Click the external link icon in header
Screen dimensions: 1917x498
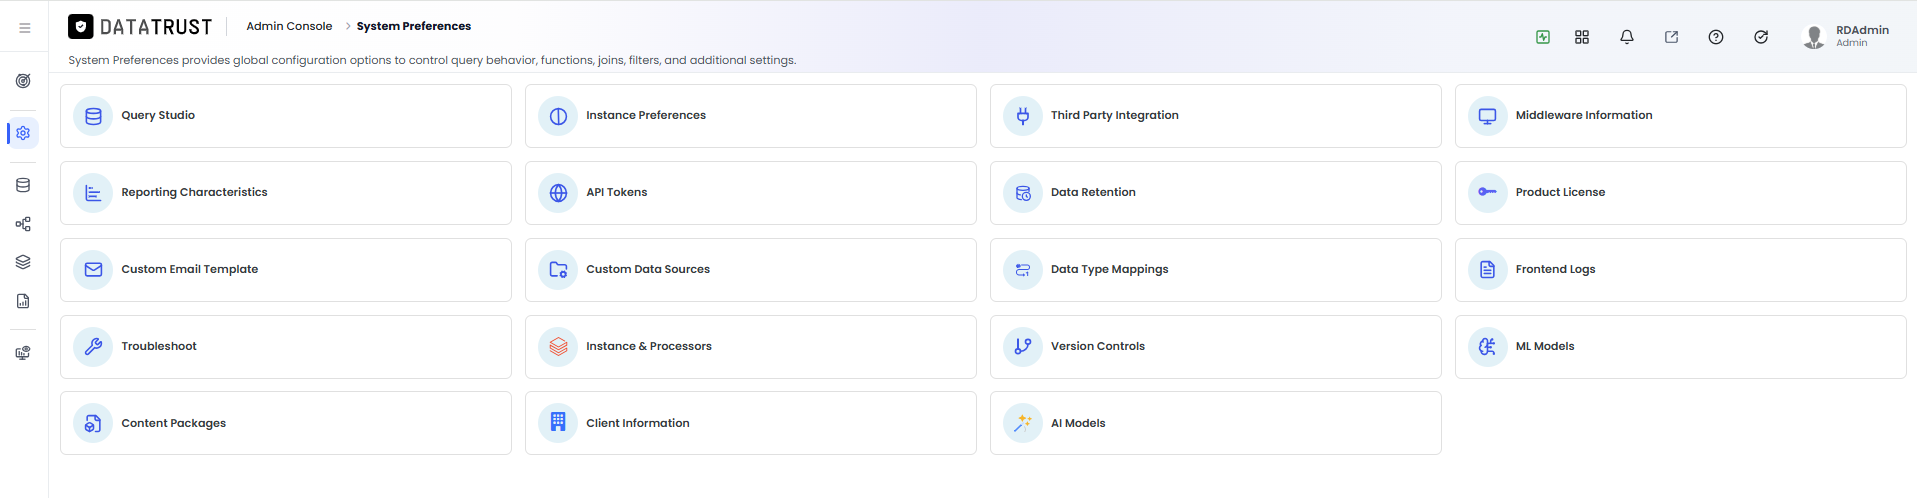(1671, 37)
